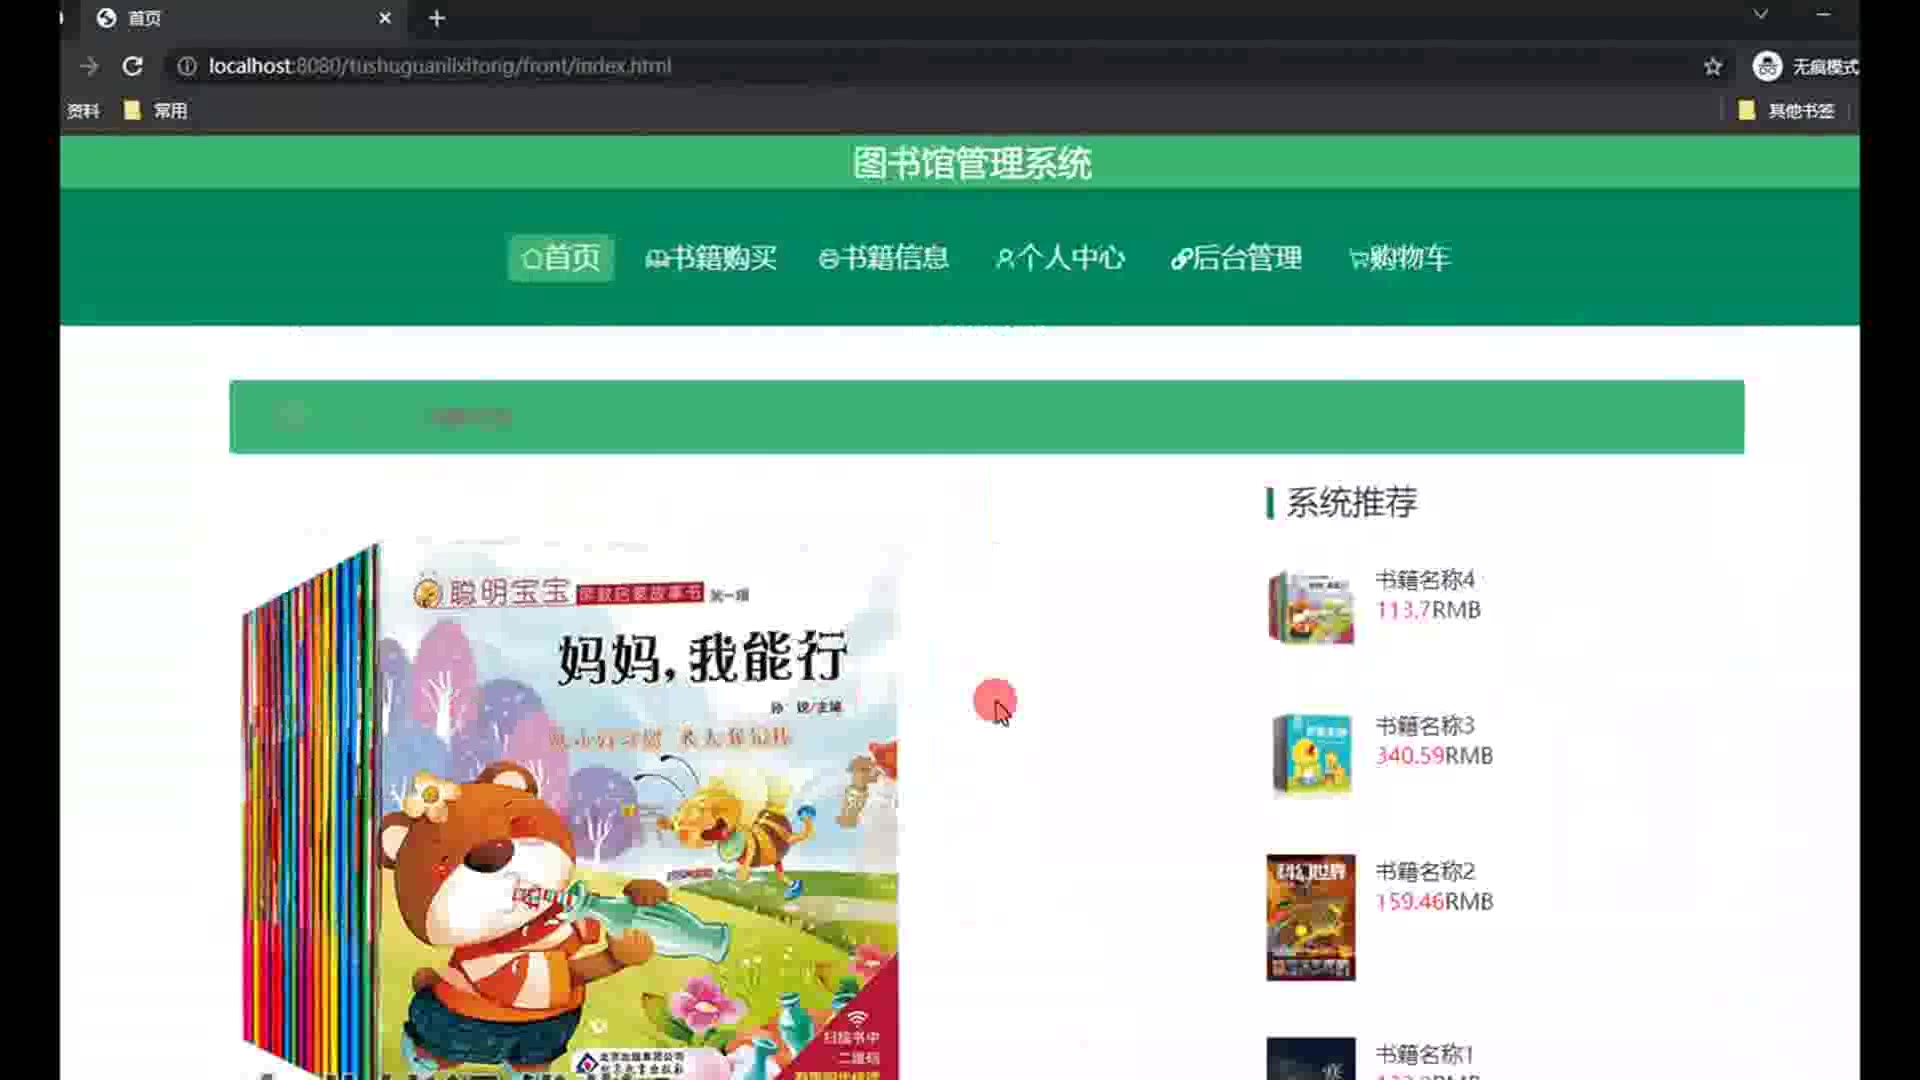1920x1080 pixels.
Task: Close the 首页 browser tab
Action: 385,18
